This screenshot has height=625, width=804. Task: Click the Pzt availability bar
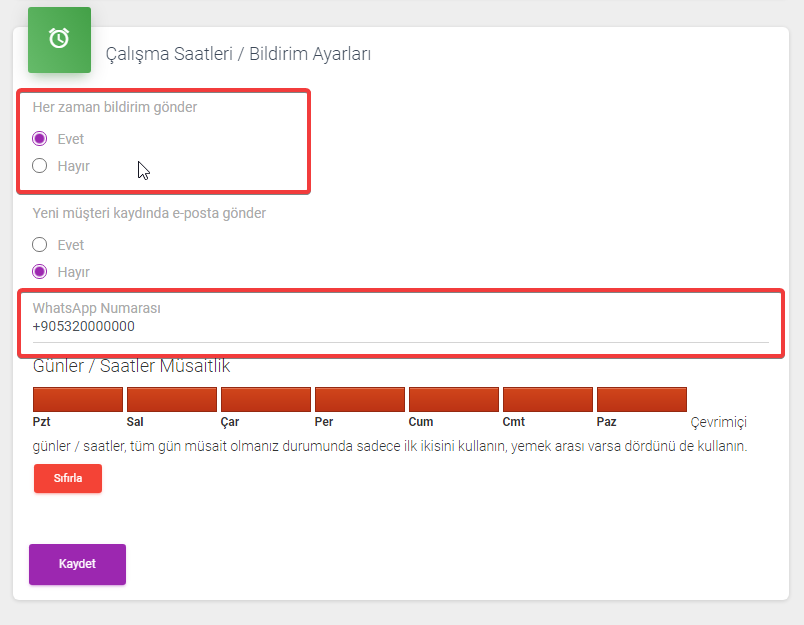coord(78,399)
